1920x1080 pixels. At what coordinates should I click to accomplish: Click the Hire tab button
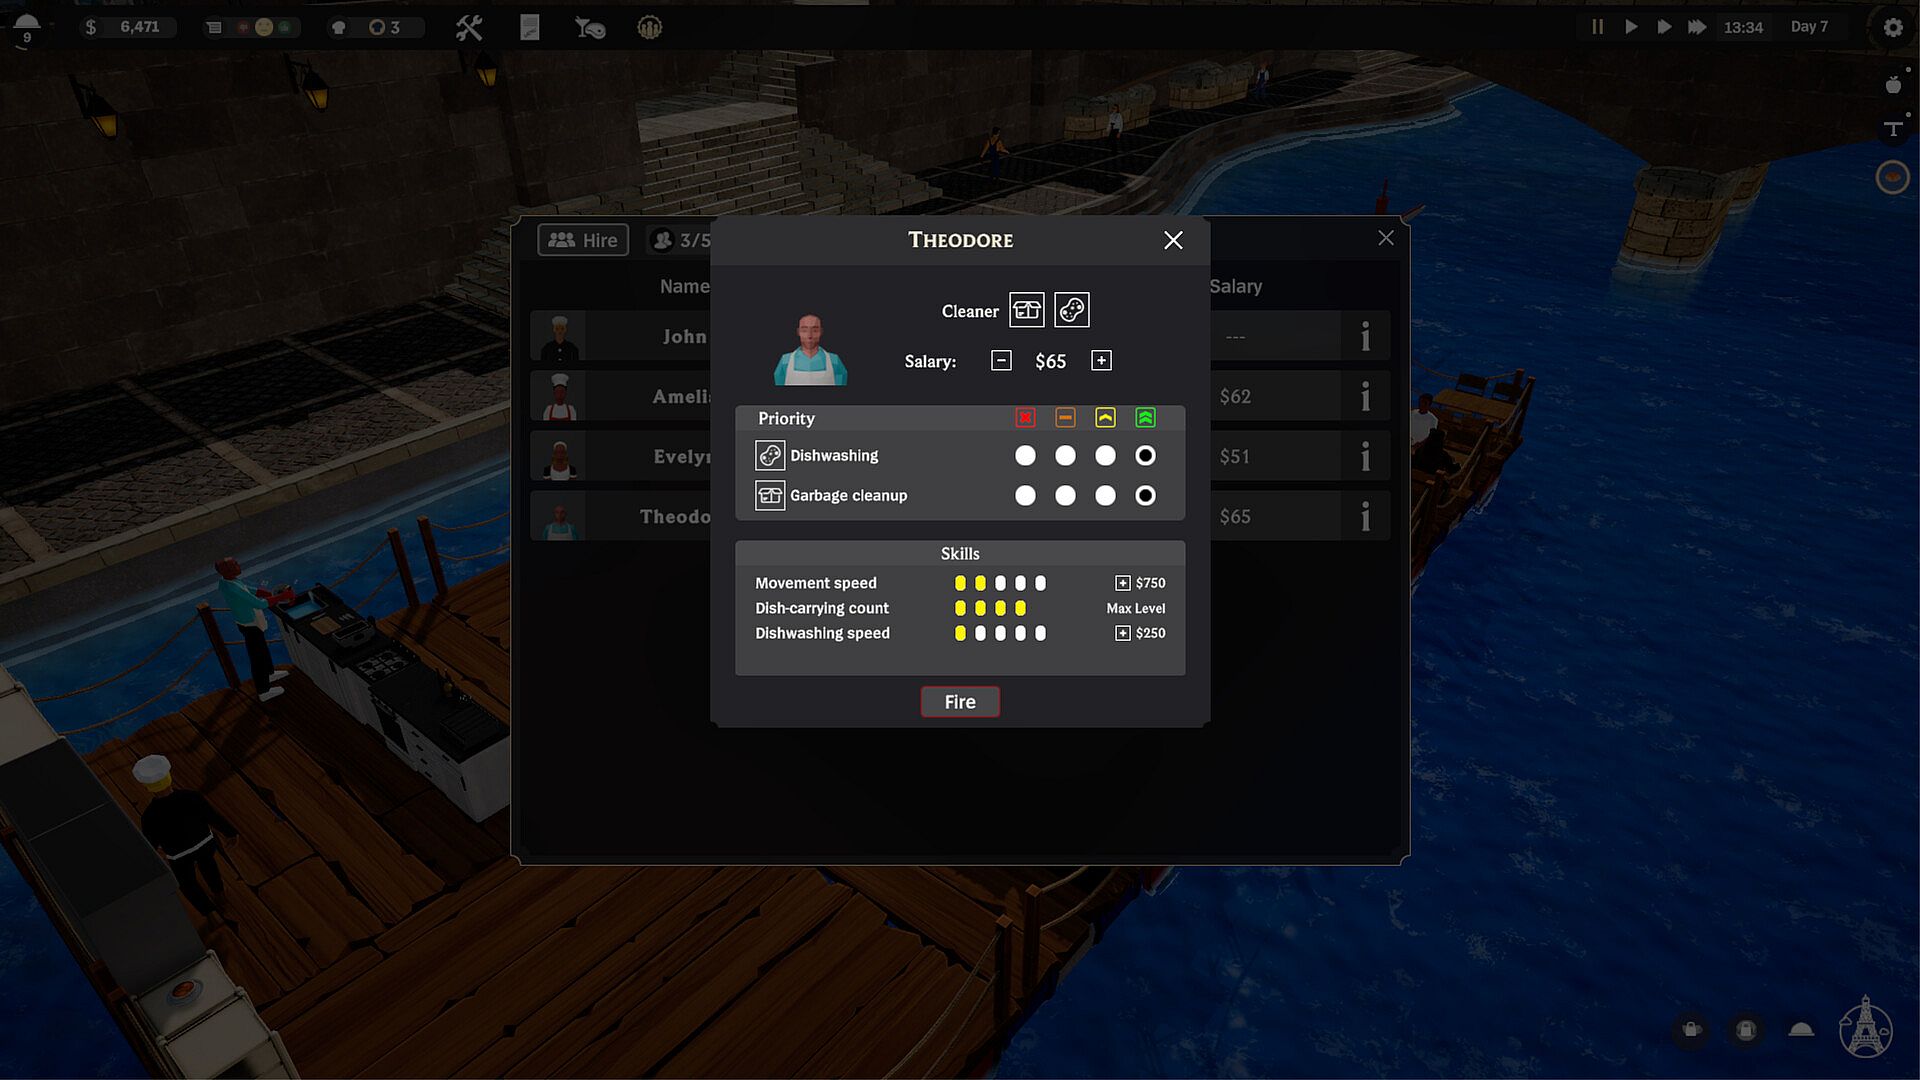click(583, 240)
